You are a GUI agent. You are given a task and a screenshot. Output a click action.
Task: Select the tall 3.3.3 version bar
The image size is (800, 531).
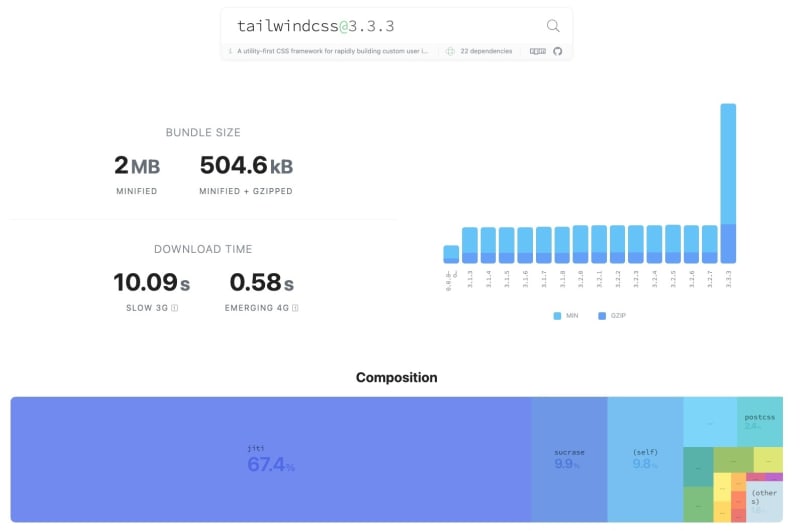coord(728,183)
